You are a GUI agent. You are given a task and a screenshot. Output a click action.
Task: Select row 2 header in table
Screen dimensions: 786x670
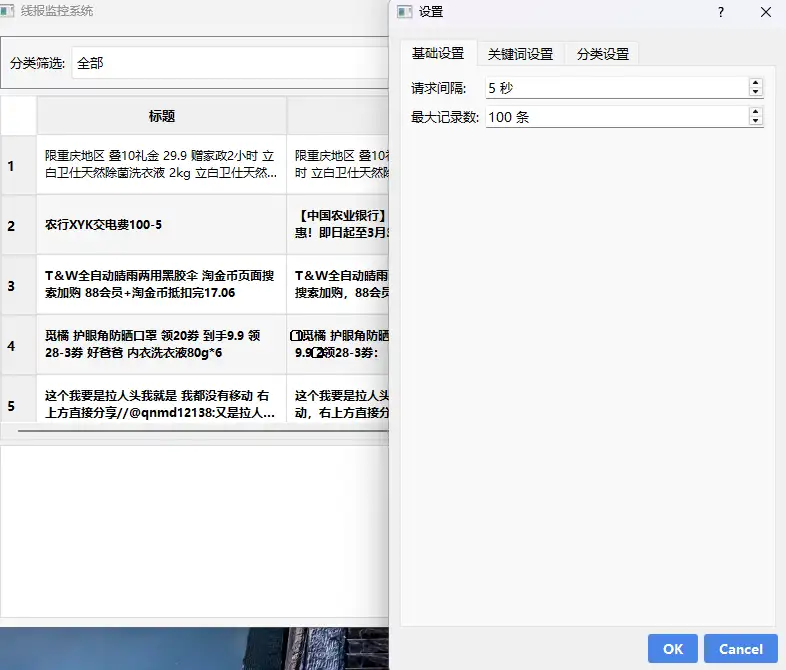(18, 225)
